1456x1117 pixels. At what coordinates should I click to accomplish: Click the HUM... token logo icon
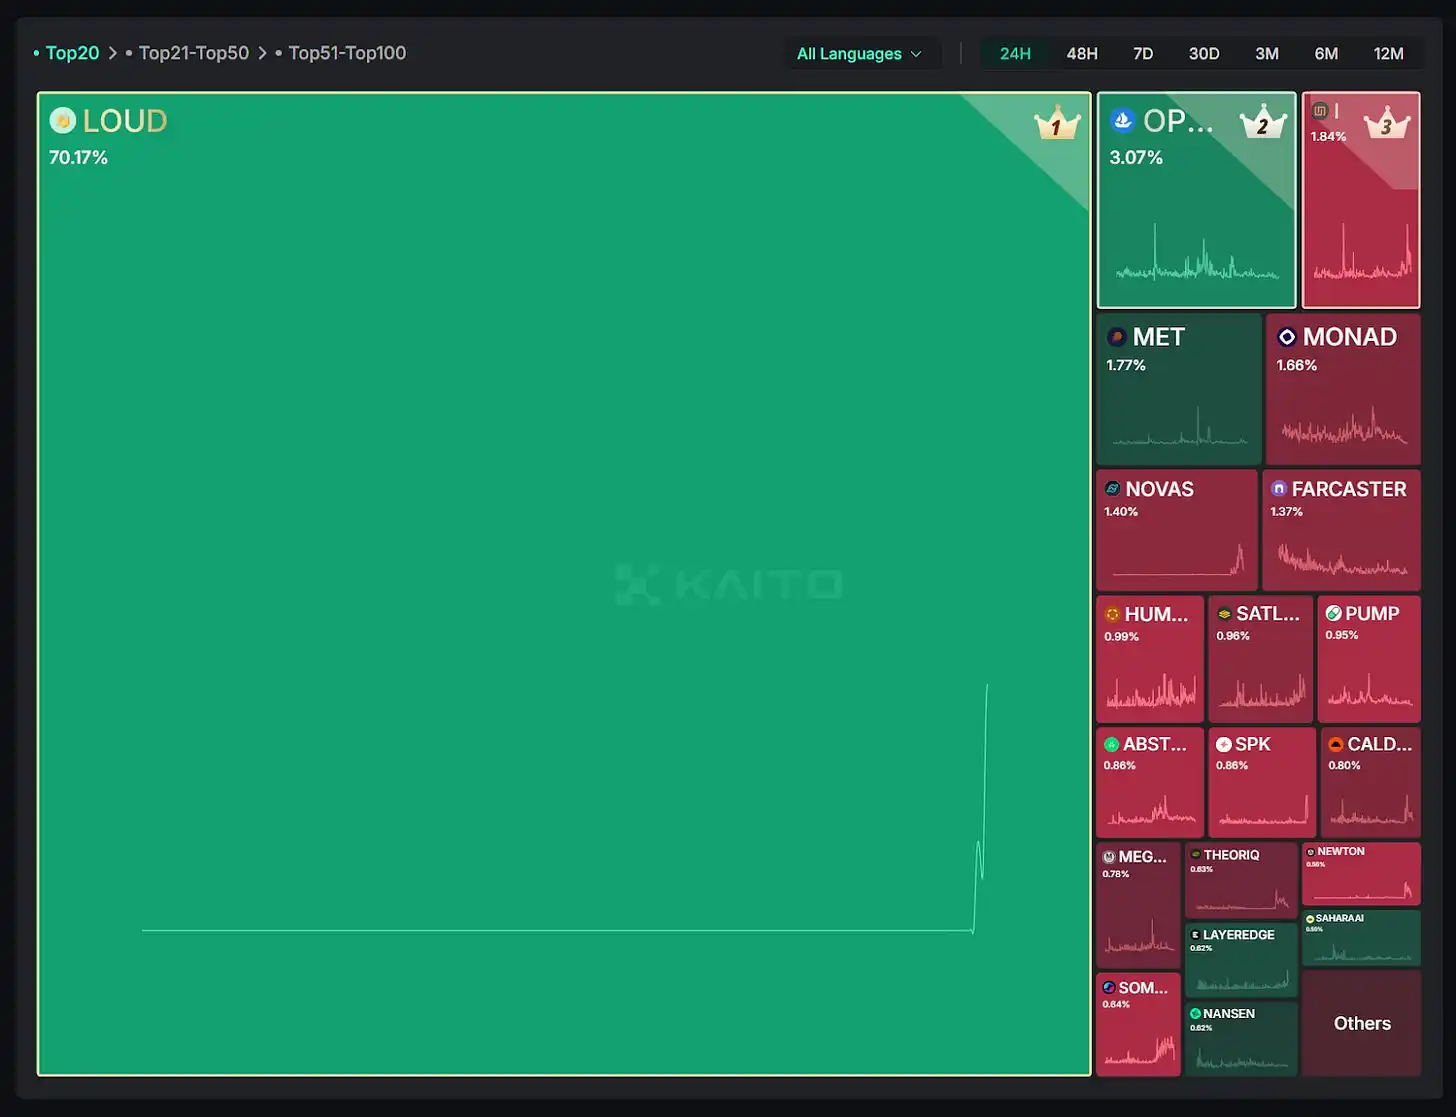(1112, 614)
